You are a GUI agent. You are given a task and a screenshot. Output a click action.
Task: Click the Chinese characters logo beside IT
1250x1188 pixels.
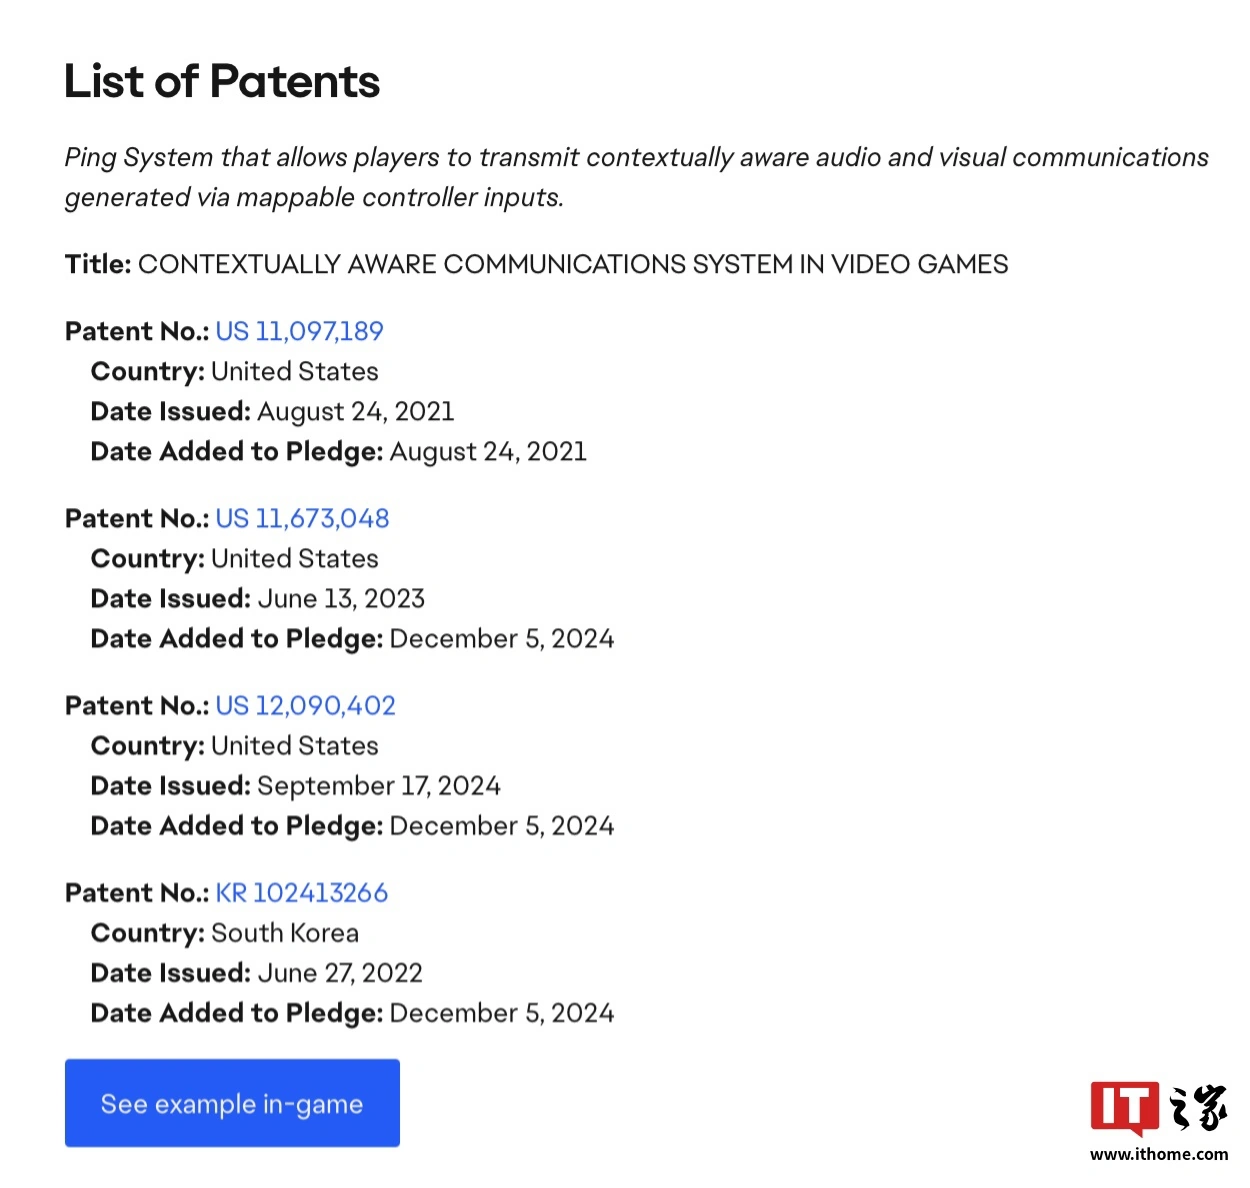pos(1198,1107)
